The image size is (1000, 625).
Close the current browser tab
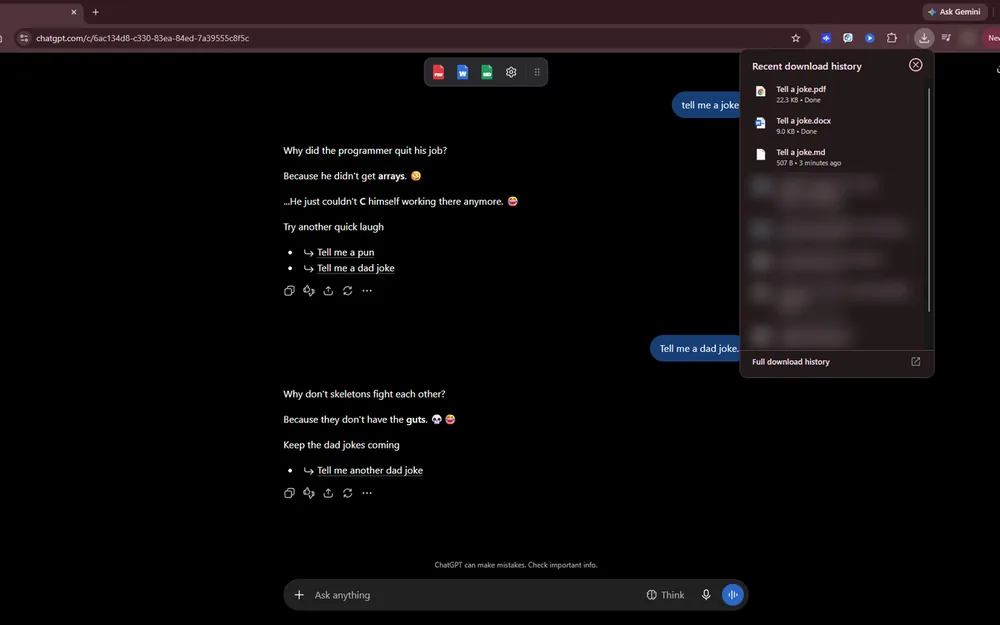[x=74, y=11]
